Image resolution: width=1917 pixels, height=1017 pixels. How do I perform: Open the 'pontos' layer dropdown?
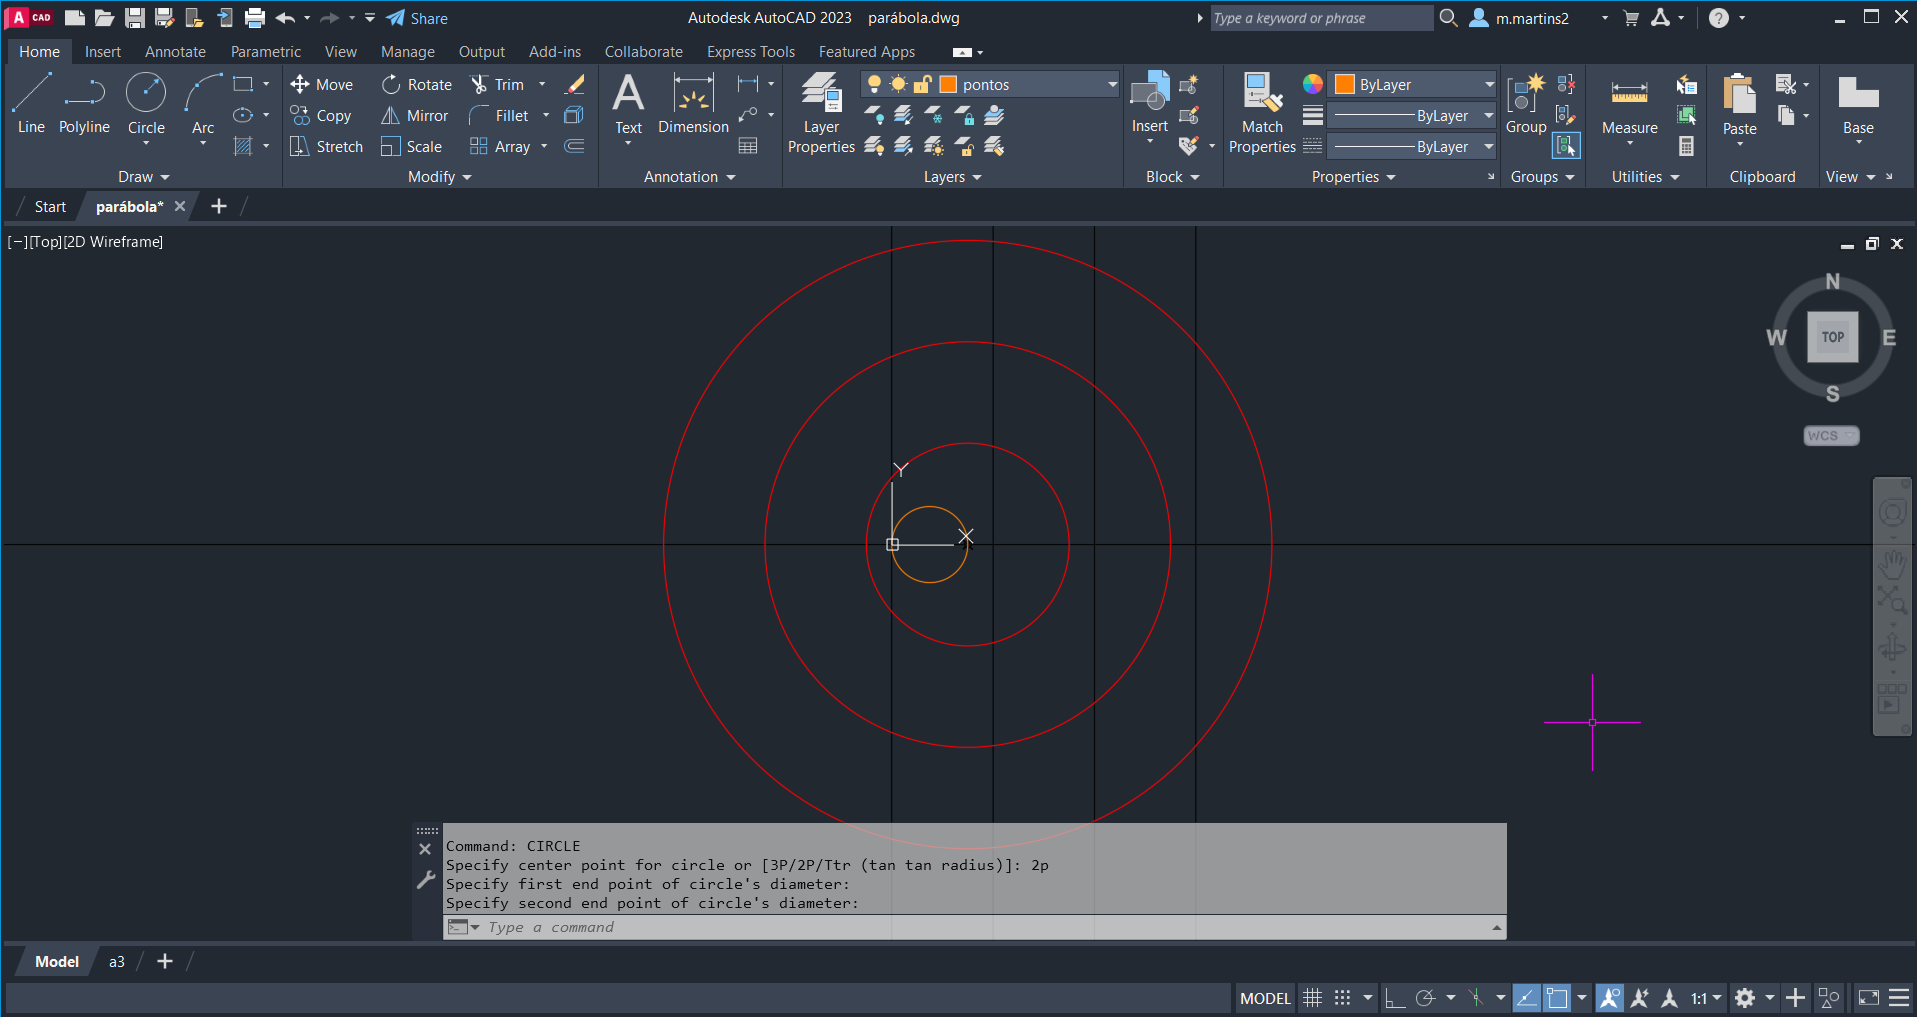(x=1112, y=85)
